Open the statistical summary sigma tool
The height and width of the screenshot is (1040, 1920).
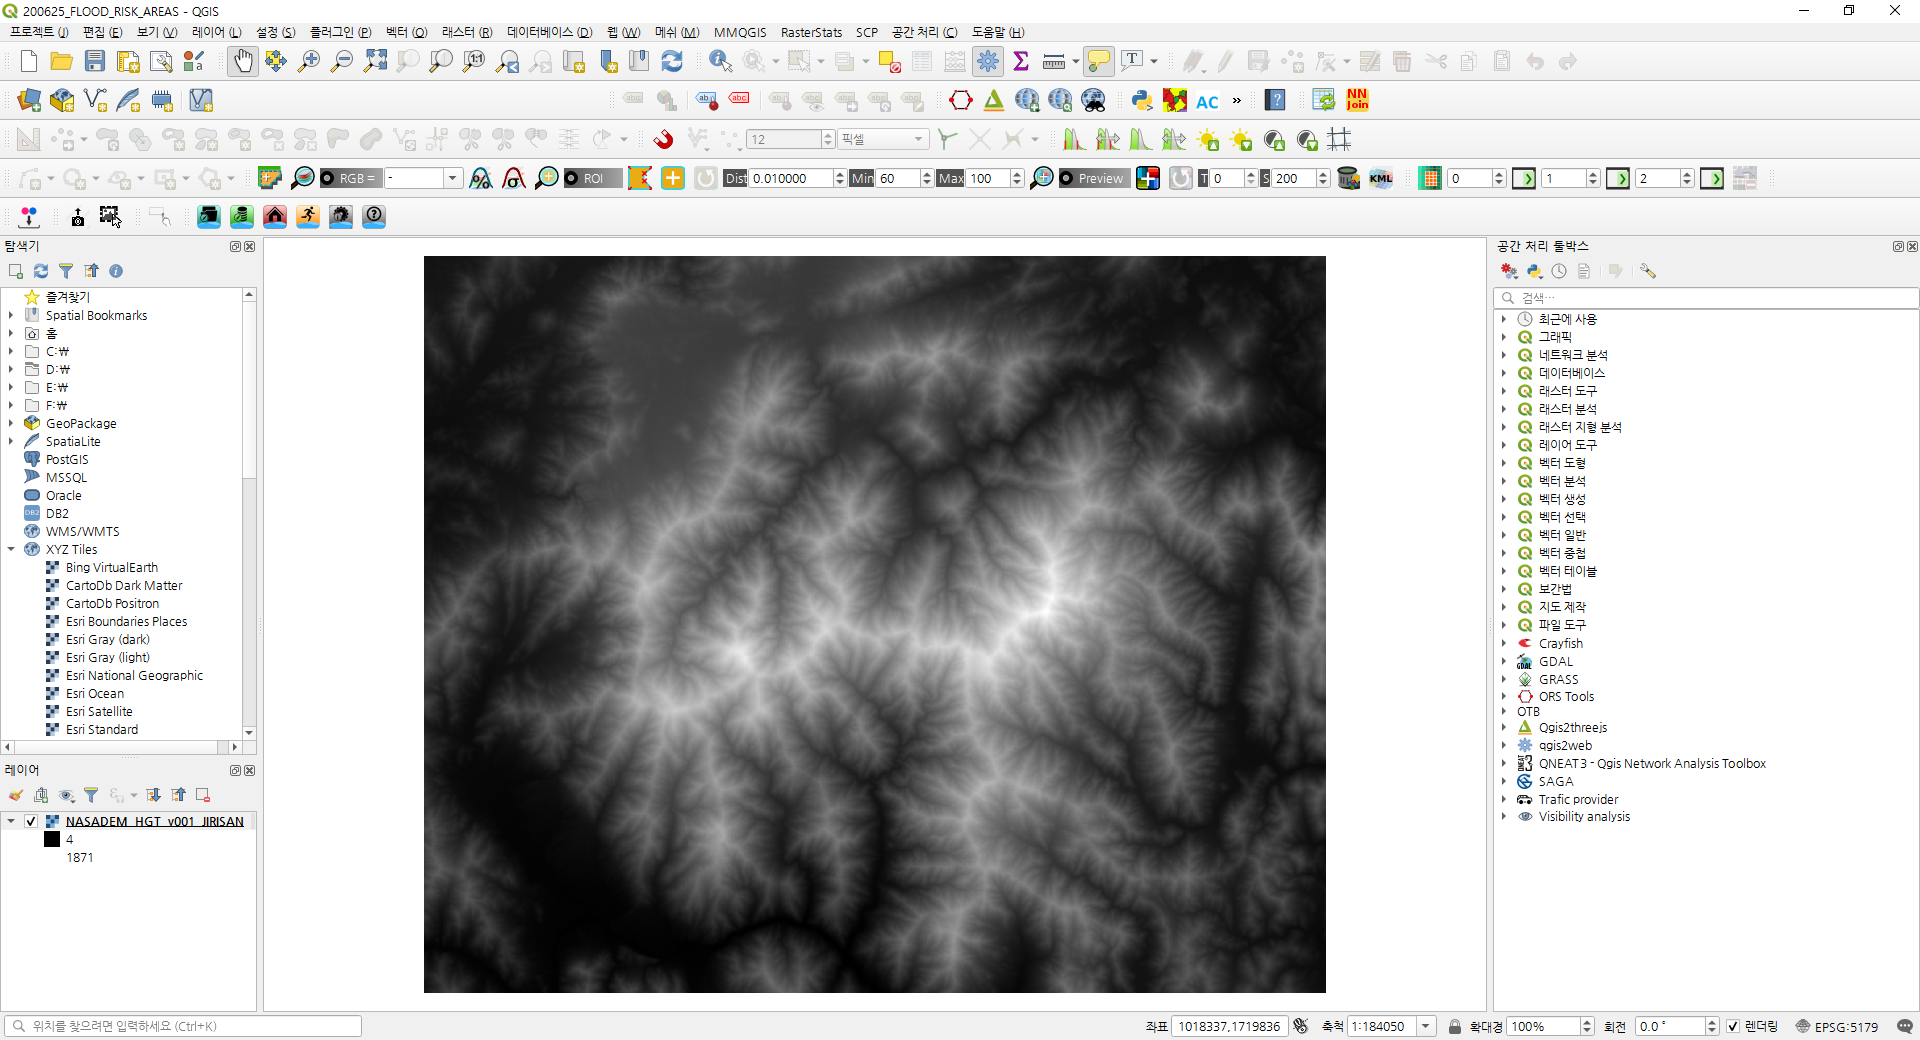click(x=1021, y=62)
